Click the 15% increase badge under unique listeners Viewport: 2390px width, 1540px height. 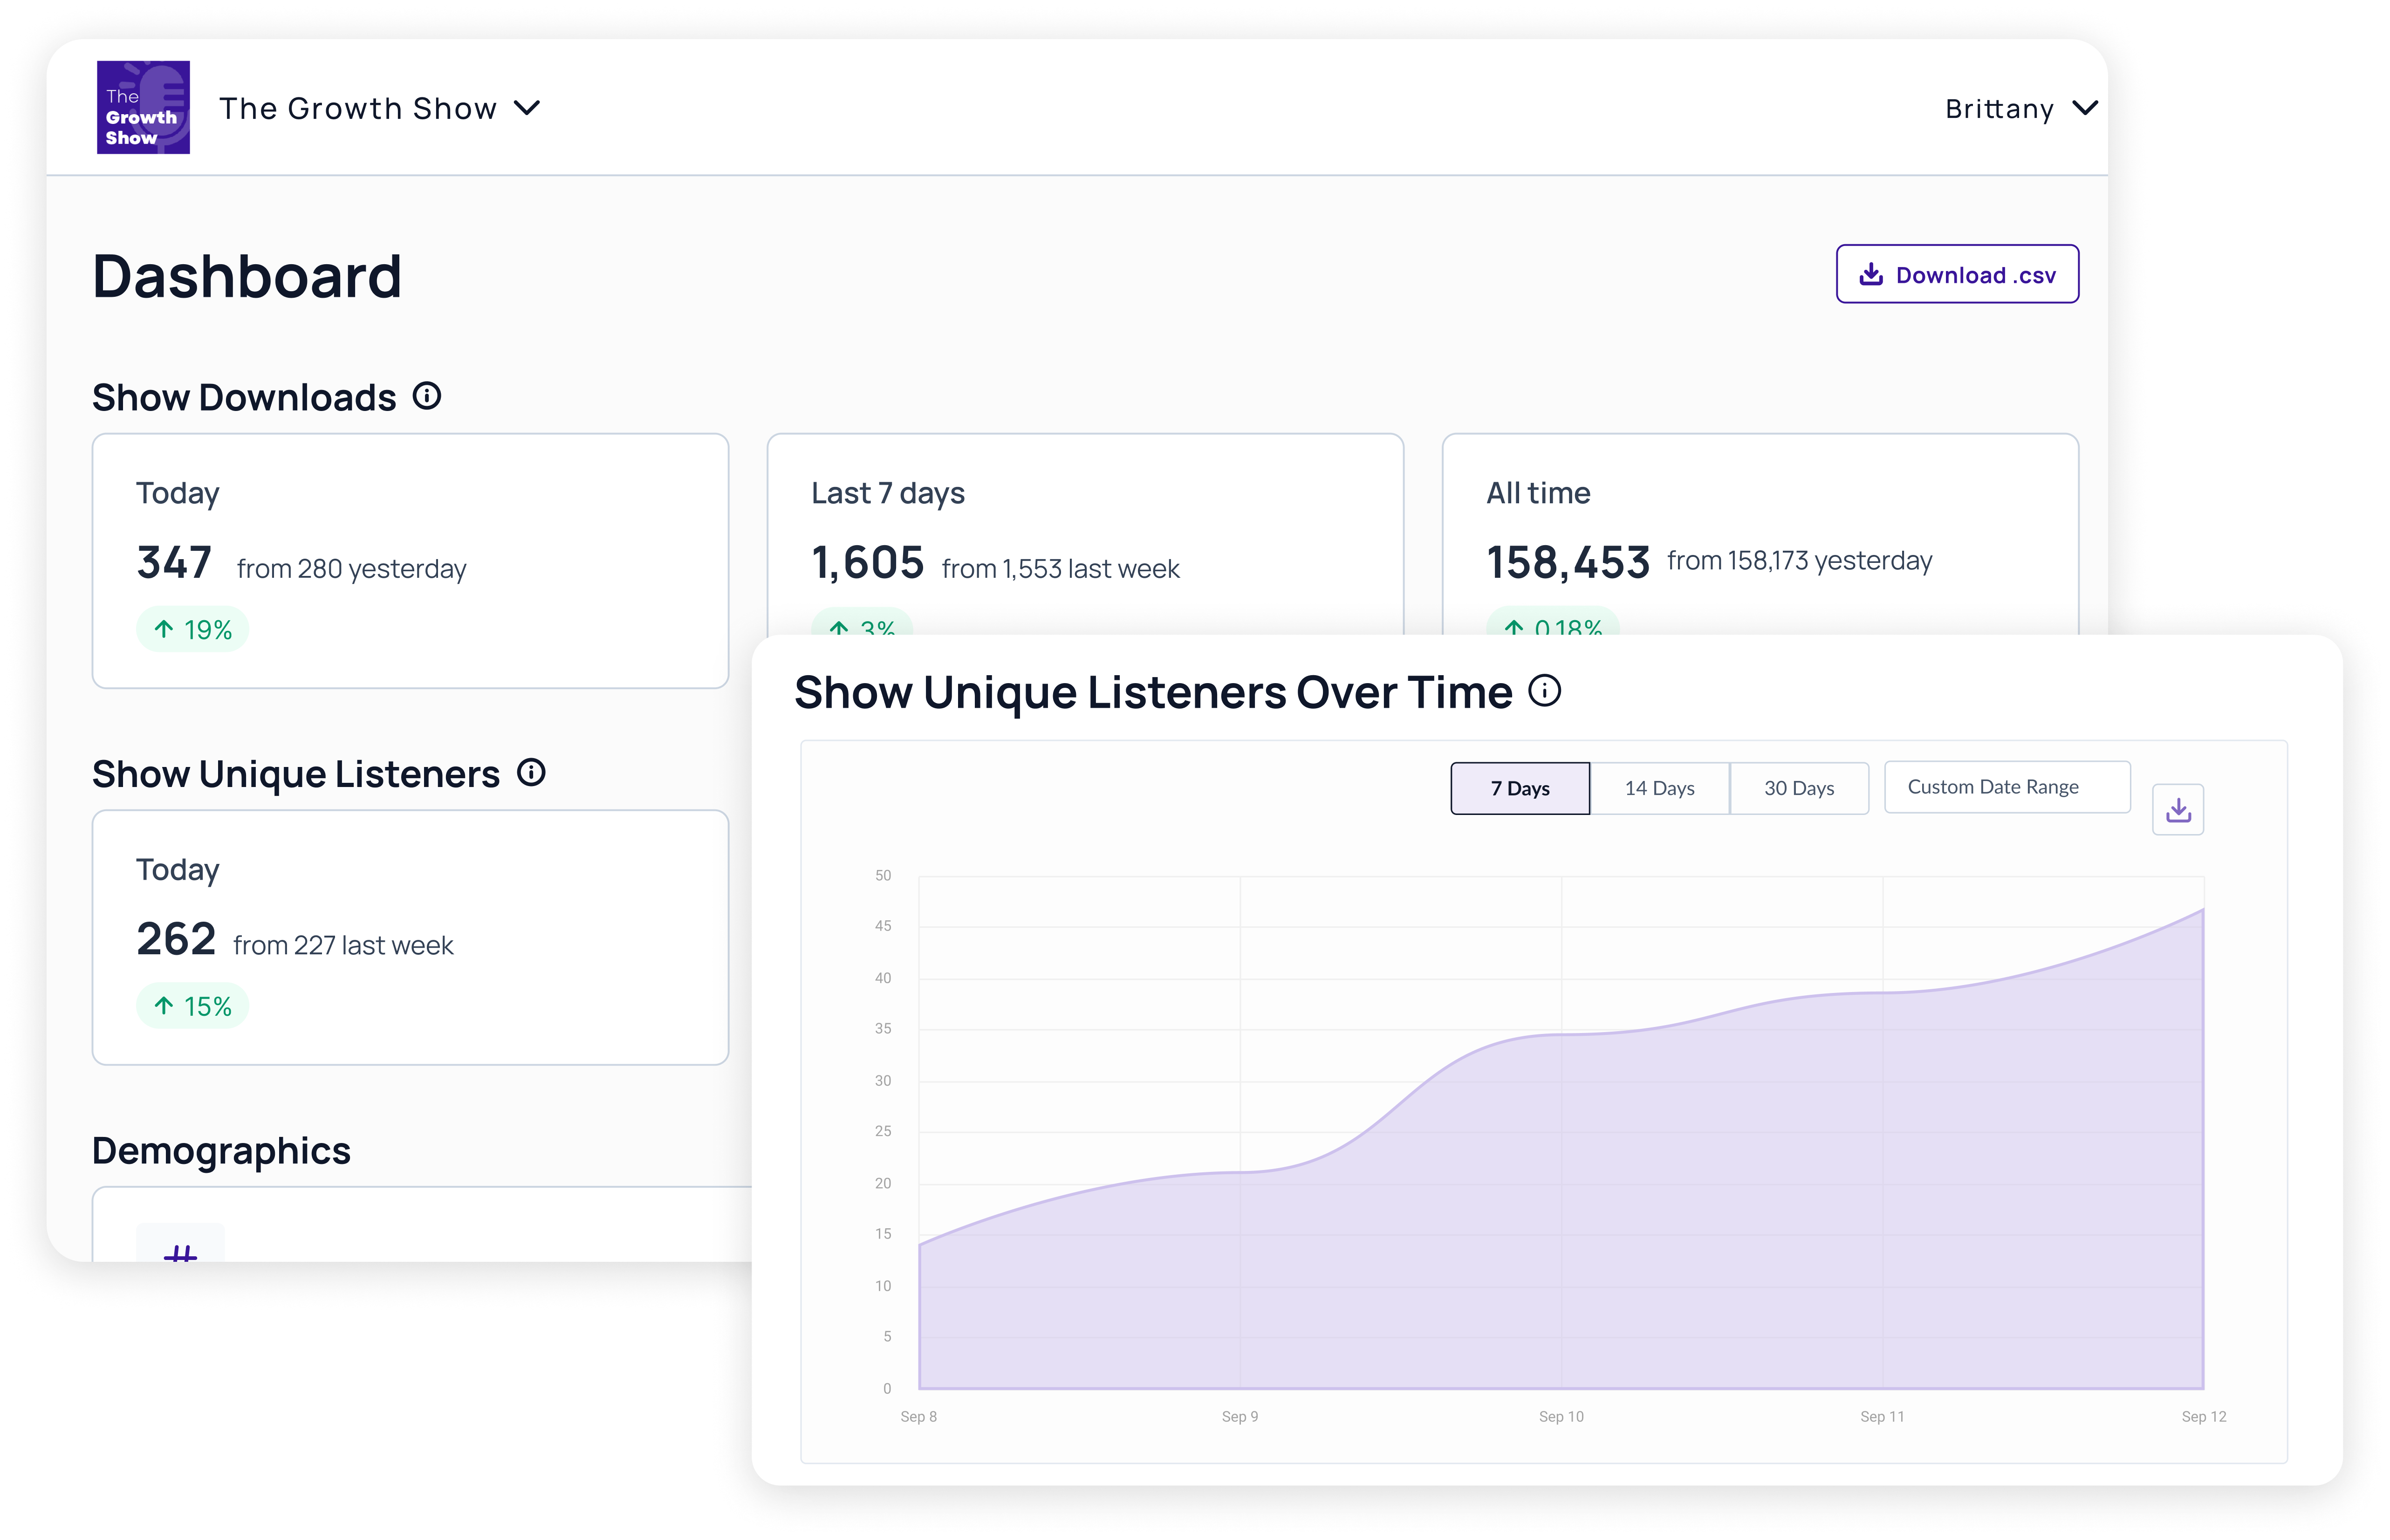coord(192,1006)
